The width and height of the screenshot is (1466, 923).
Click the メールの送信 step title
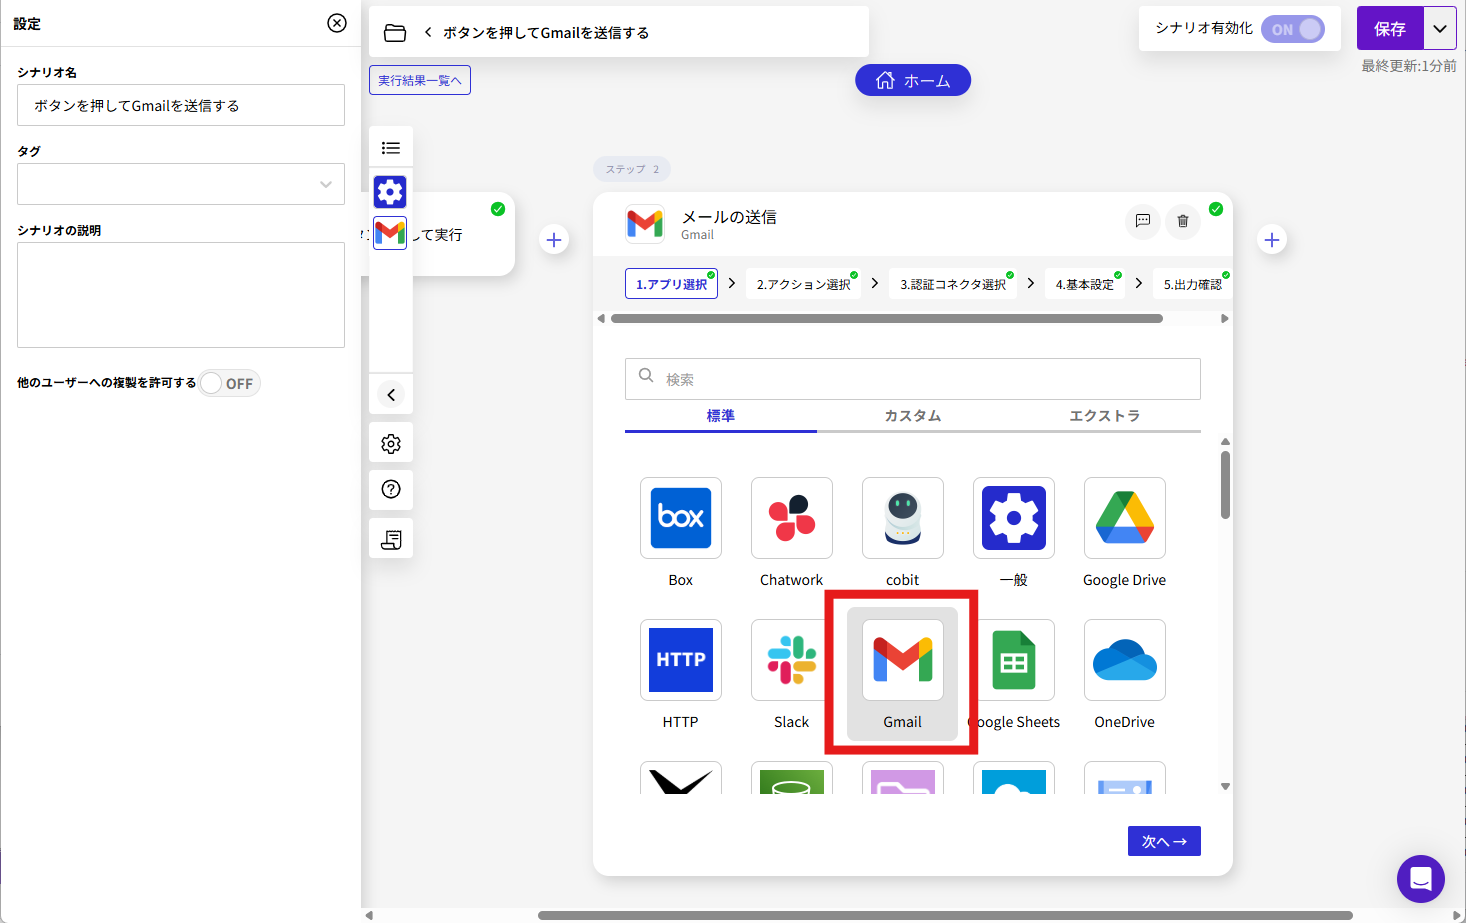point(729,217)
